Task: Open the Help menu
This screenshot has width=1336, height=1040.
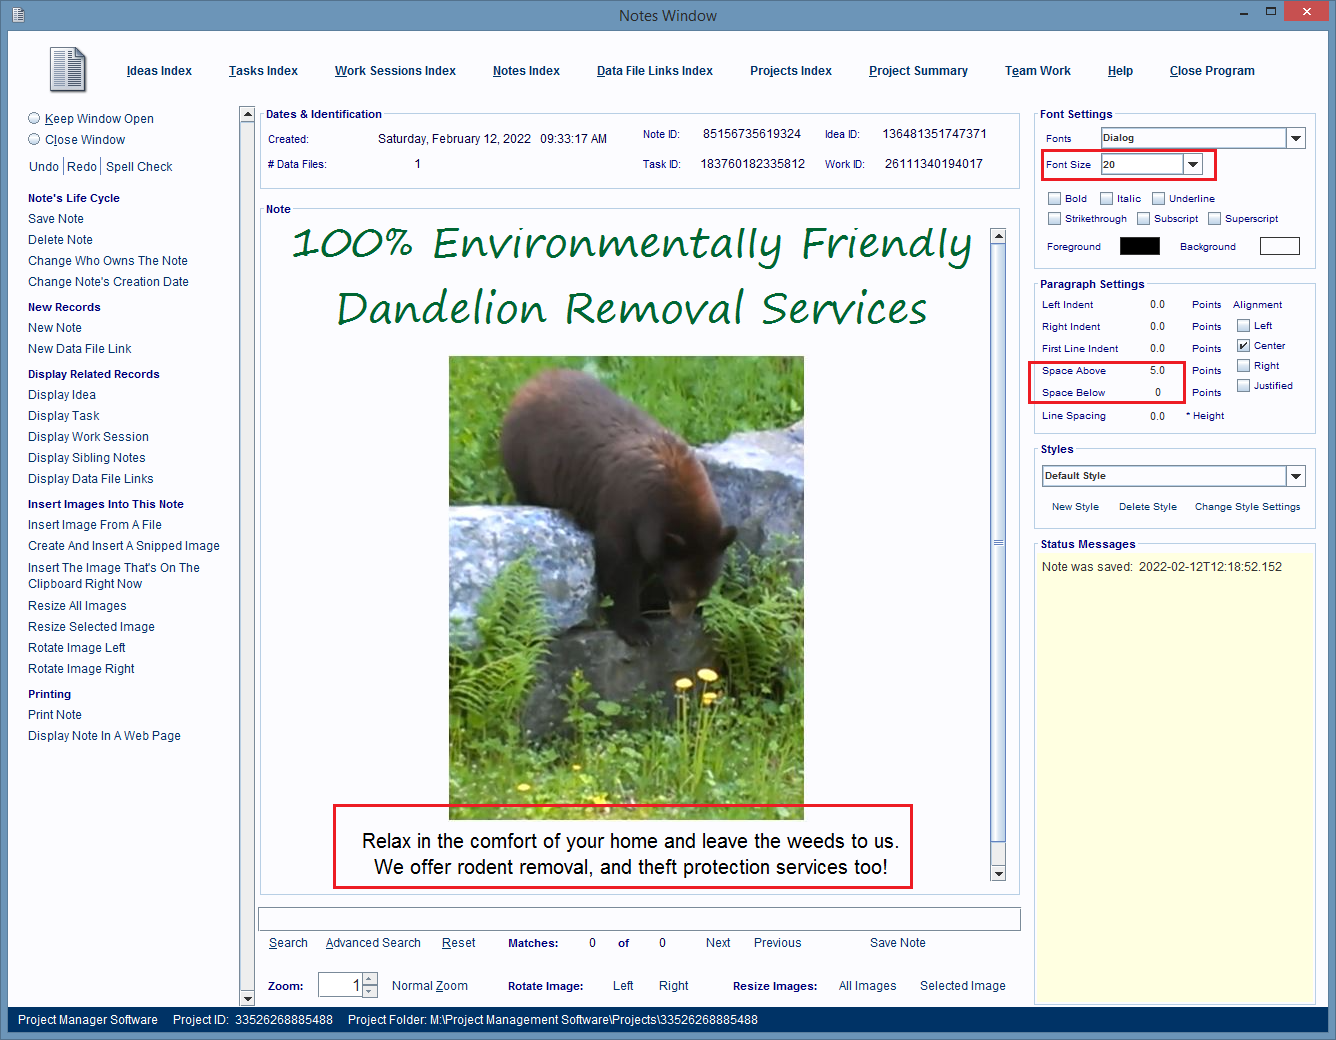Action: (1120, 71)
